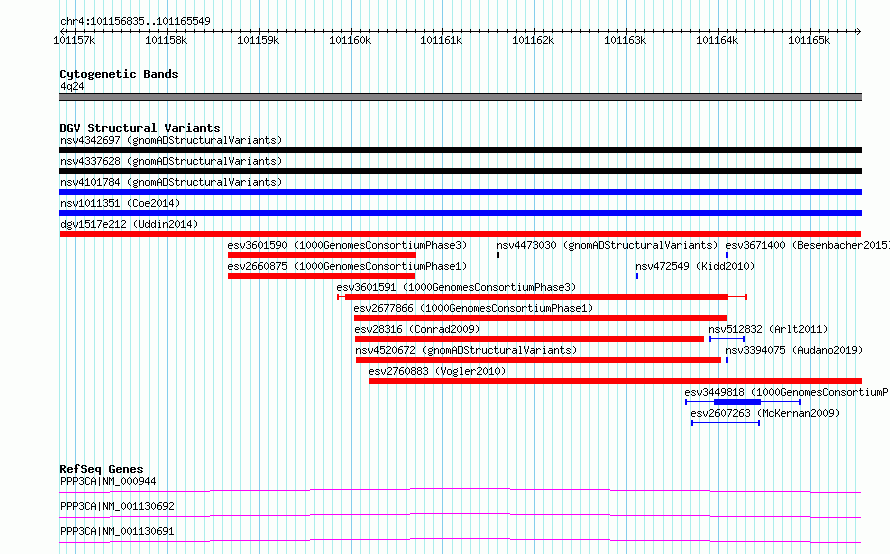
Task: Select nsv4520672 gnomAD variant label
Action: pos(466,350)
